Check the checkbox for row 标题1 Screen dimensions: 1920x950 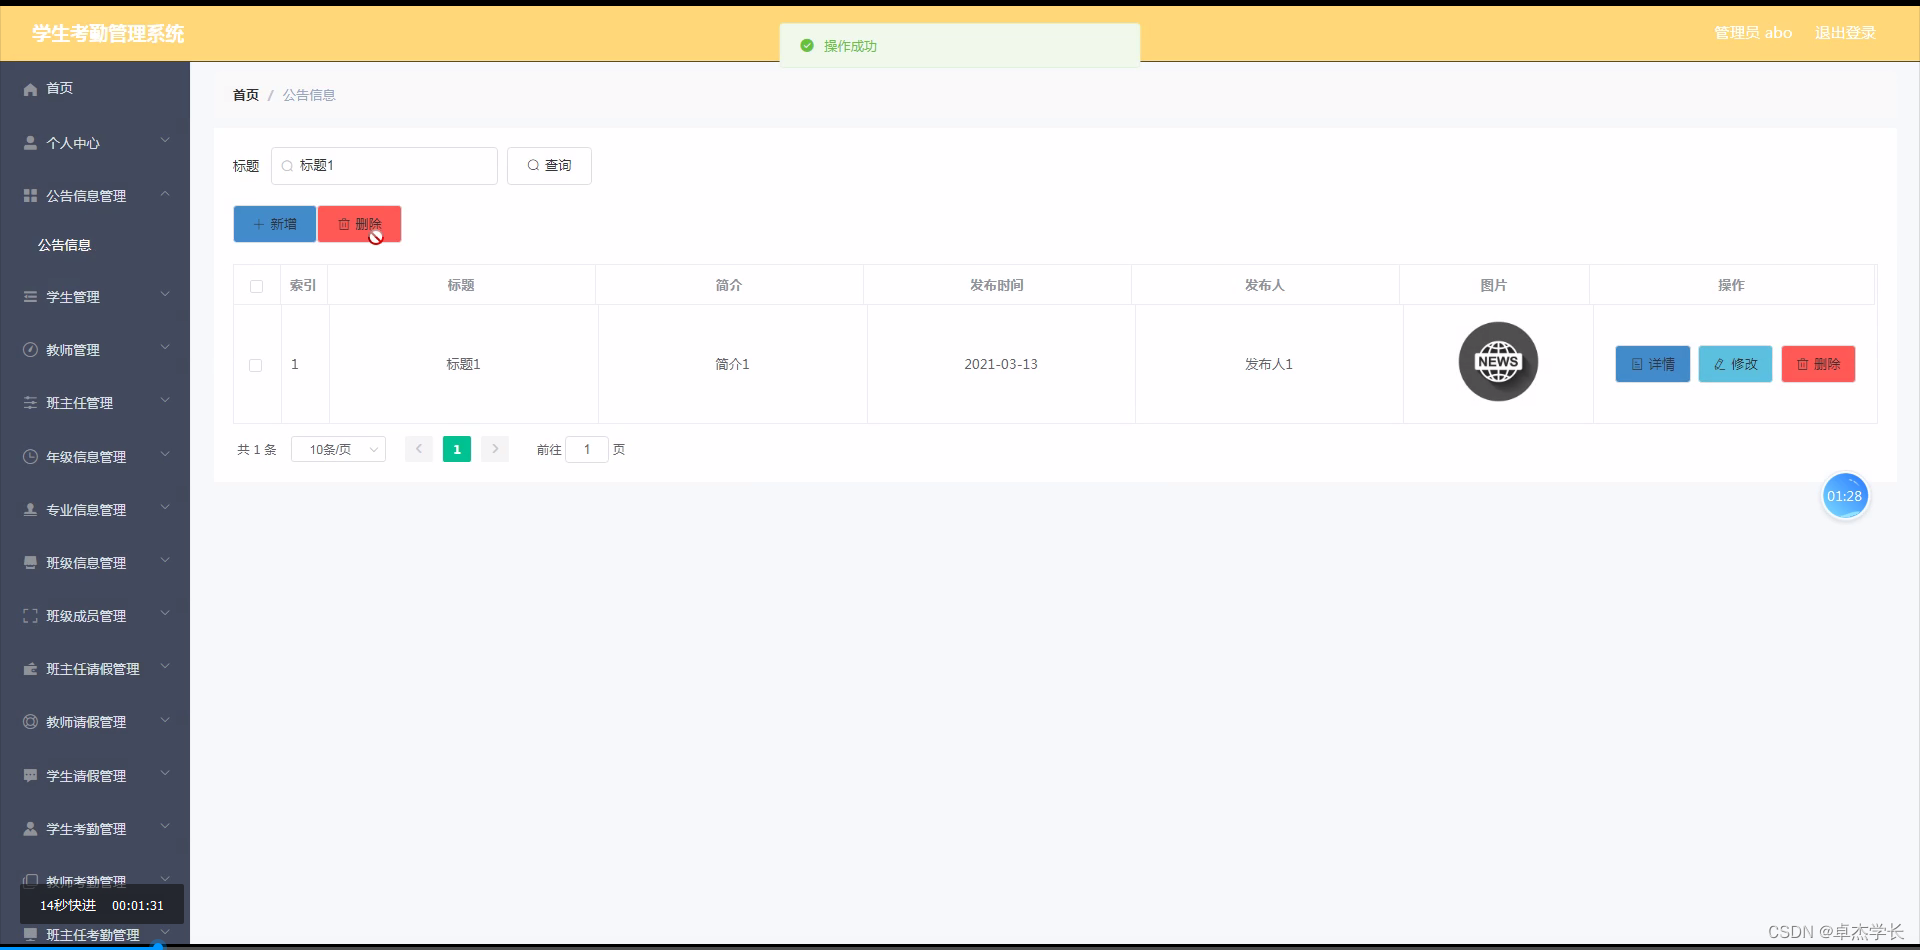(256, 365)
